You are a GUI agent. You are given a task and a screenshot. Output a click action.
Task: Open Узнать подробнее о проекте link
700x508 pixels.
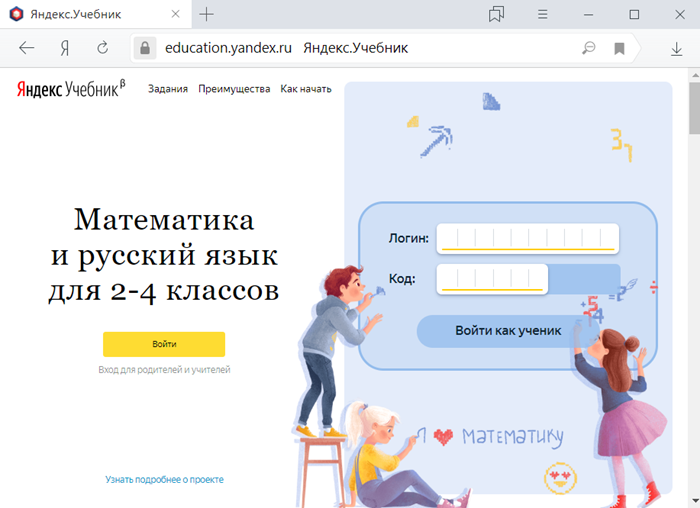(x=164, y=479)
